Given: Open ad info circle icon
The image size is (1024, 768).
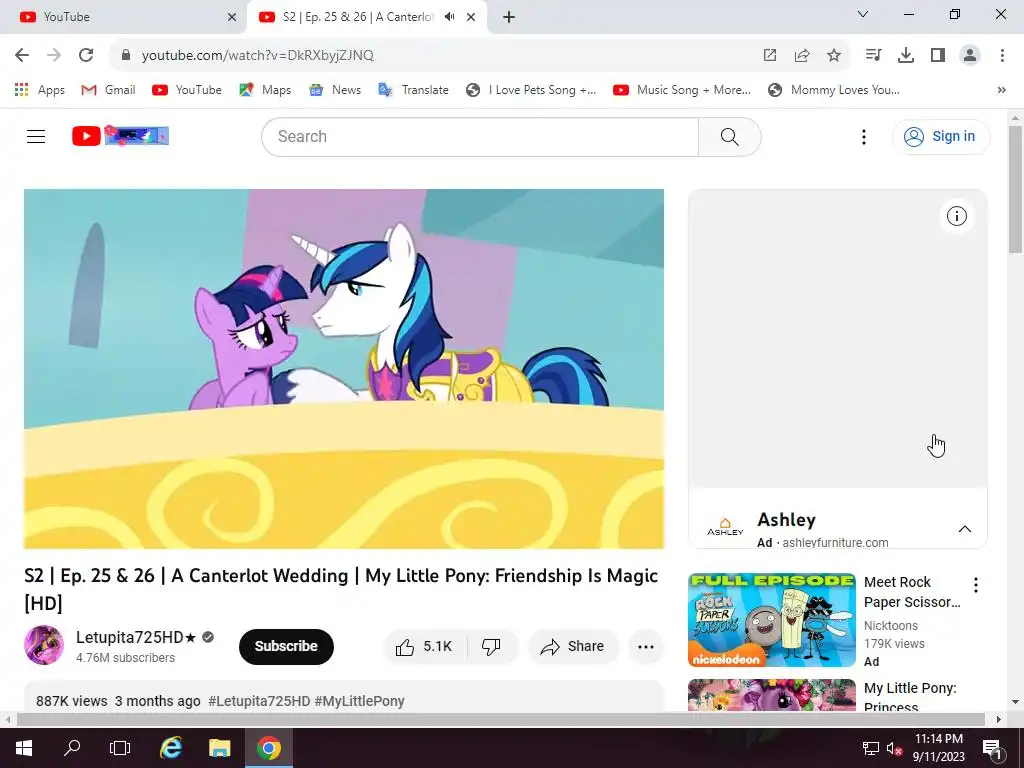Looking at the screenshot, I should tap(957, 216).
